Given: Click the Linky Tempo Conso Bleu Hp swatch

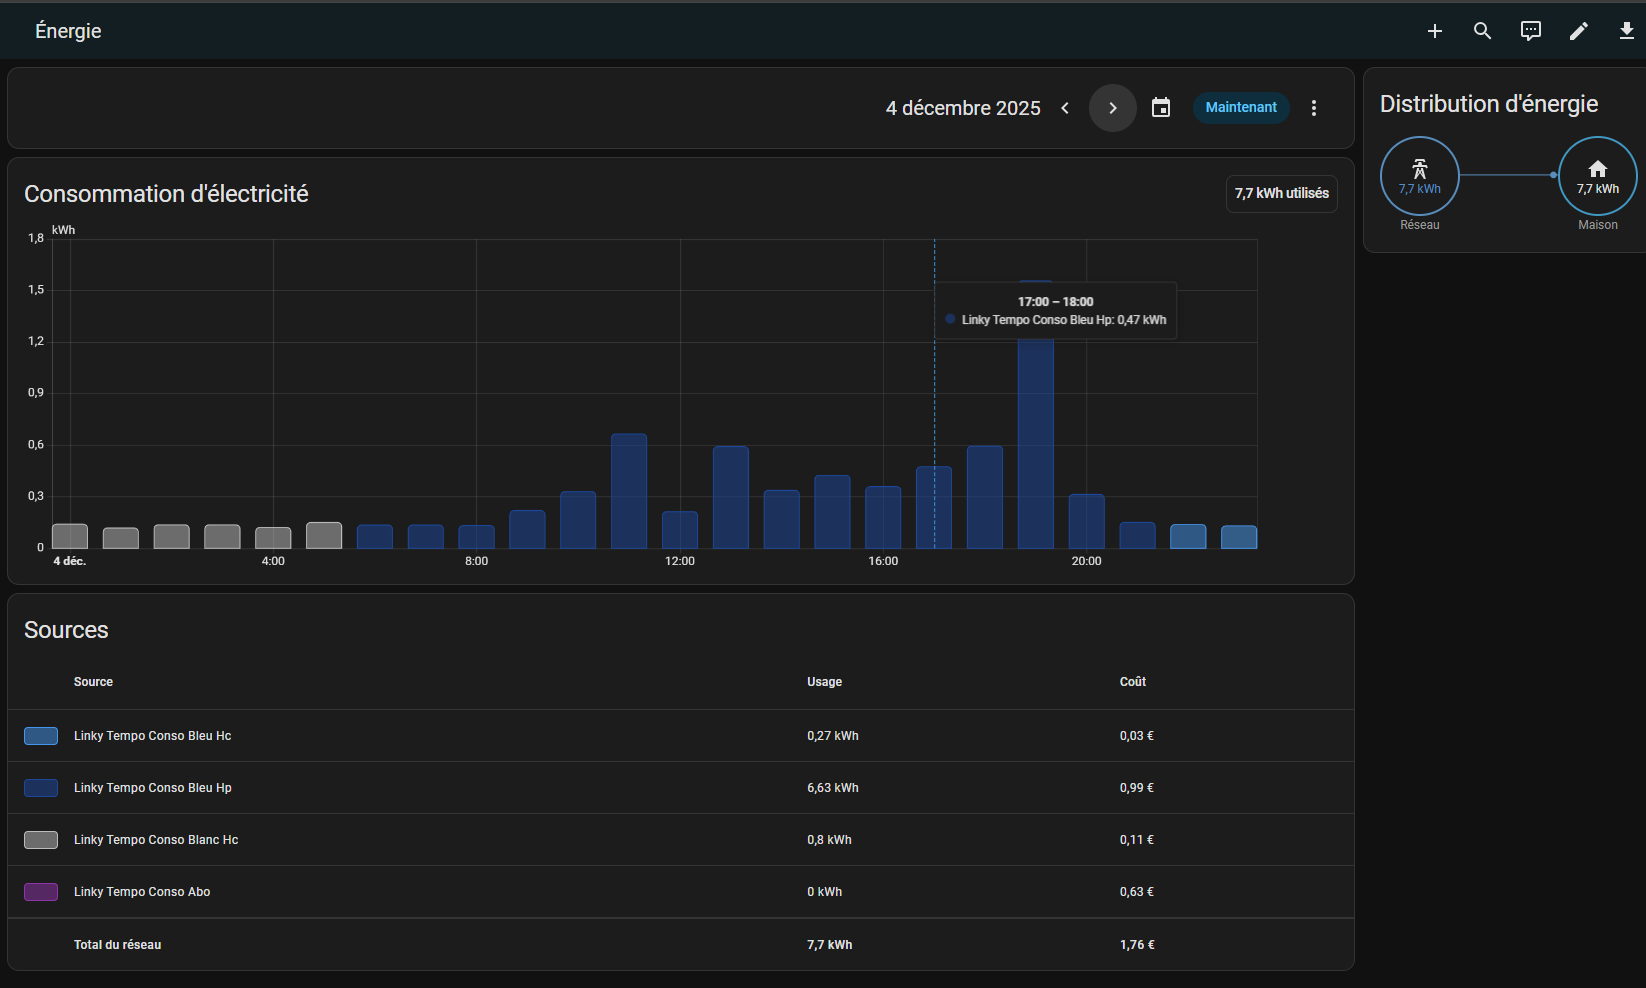Looking at the screenshot, I should pos(41,788).
